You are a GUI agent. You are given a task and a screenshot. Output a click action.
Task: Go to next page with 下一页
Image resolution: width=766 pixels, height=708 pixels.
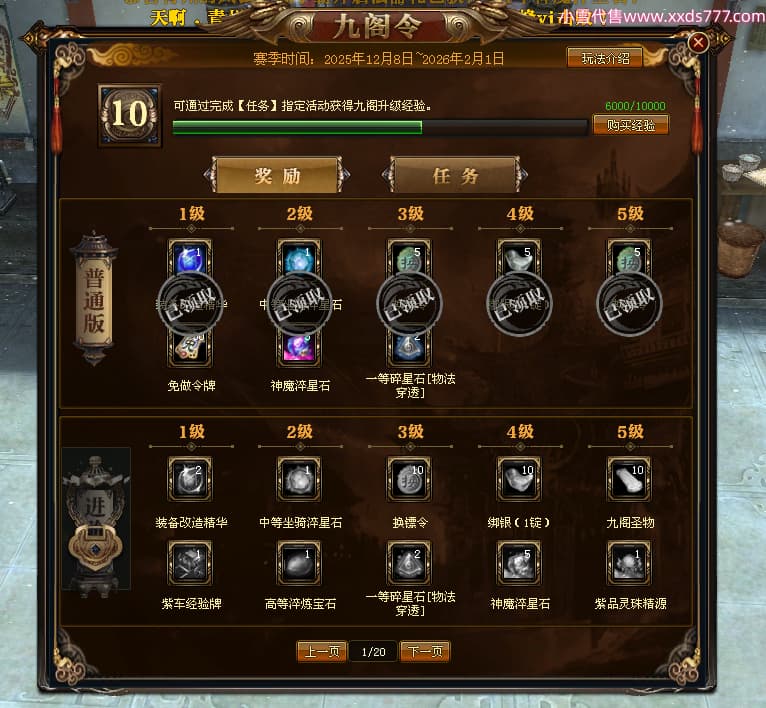point(425,651)
